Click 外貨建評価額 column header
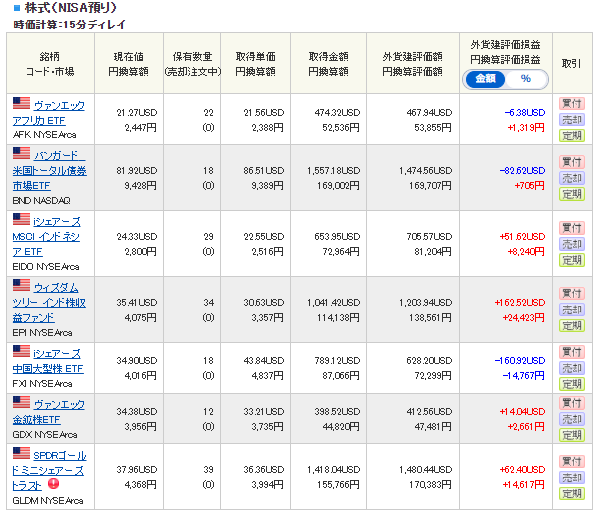Viewport: 595px width, 510px height. tap(412, 63)
